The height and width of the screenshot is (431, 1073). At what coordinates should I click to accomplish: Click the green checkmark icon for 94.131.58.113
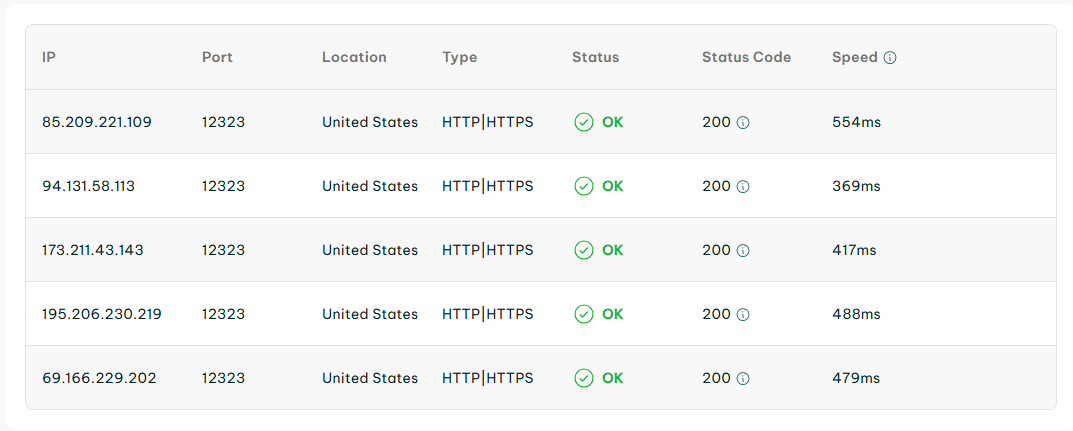point(584,186)
